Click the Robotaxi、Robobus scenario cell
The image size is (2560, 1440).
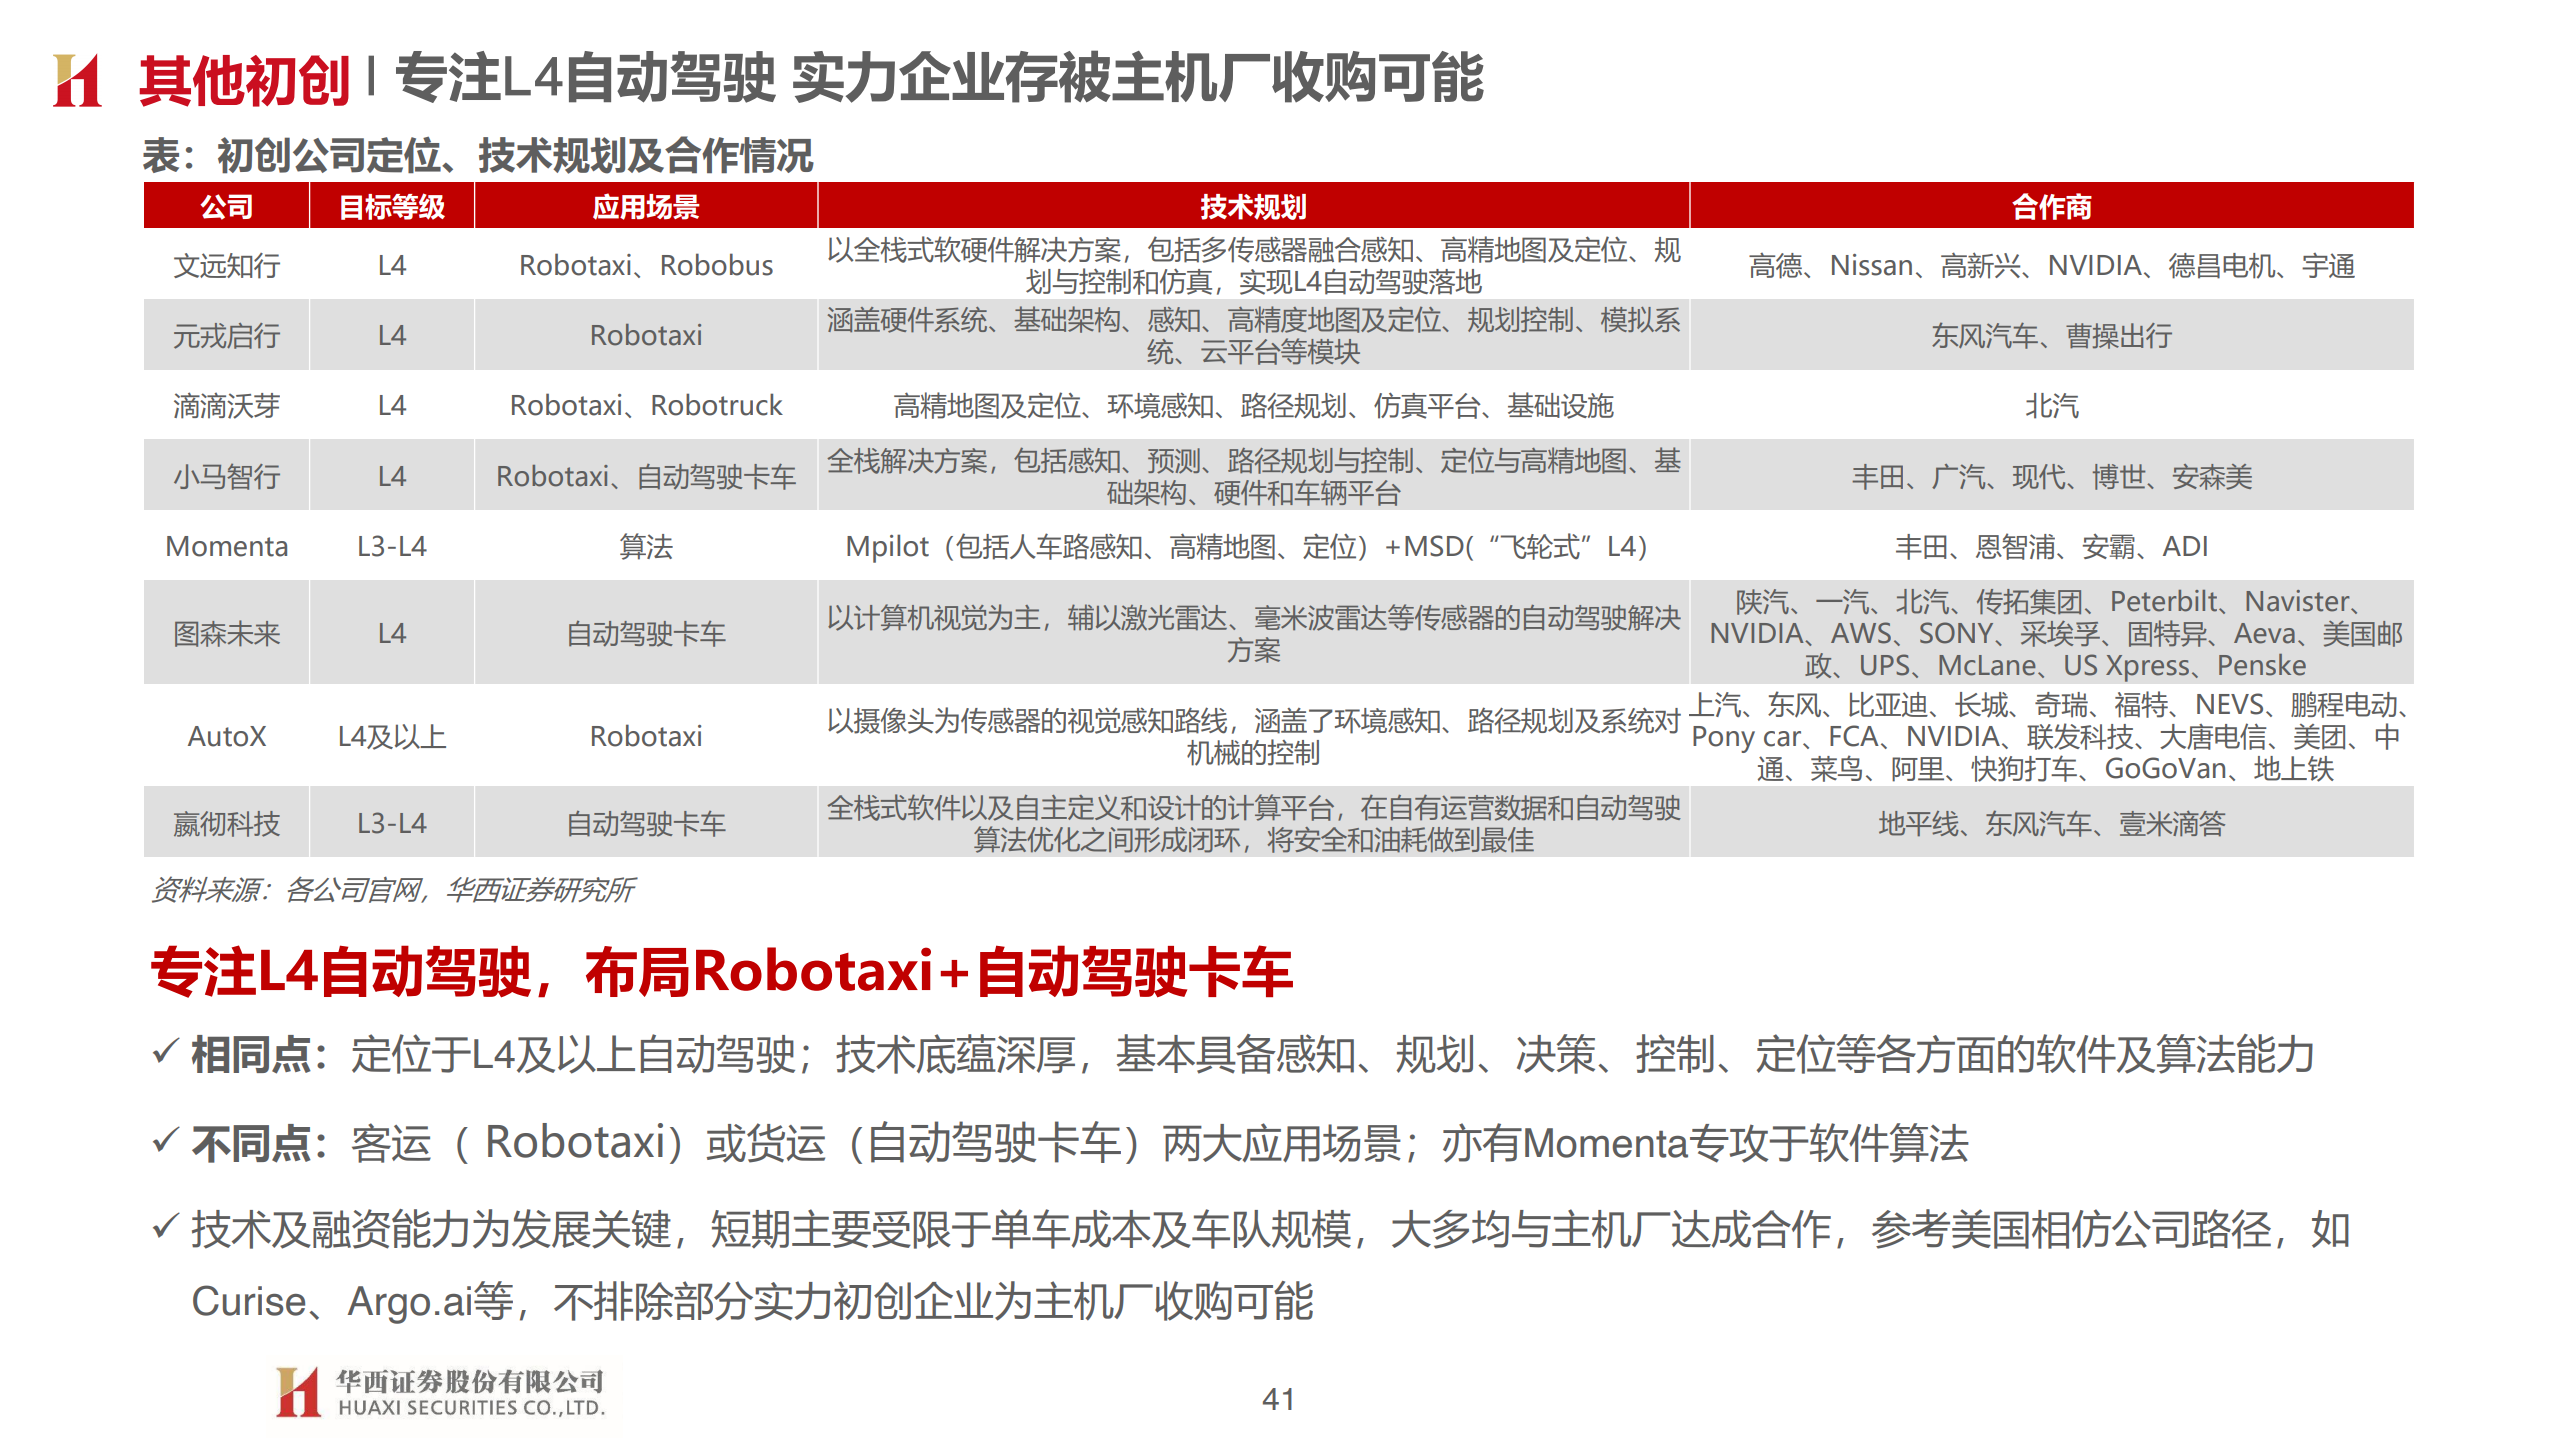click(x=645, y=265)
